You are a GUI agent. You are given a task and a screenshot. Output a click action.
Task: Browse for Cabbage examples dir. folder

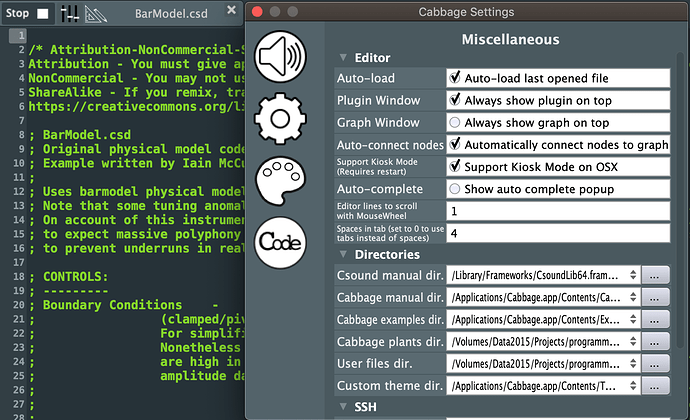click(655, 319)
